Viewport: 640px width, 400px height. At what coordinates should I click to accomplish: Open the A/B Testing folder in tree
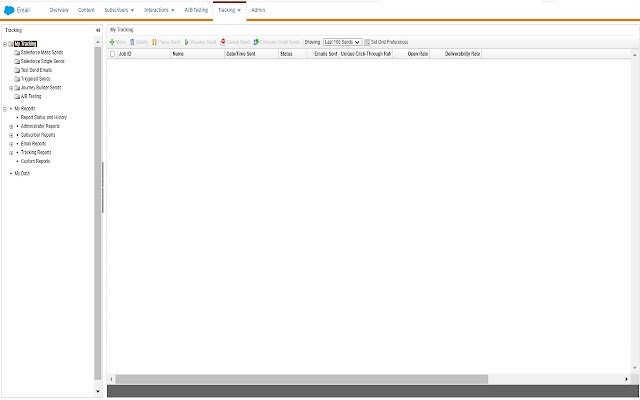coord(31,96)
